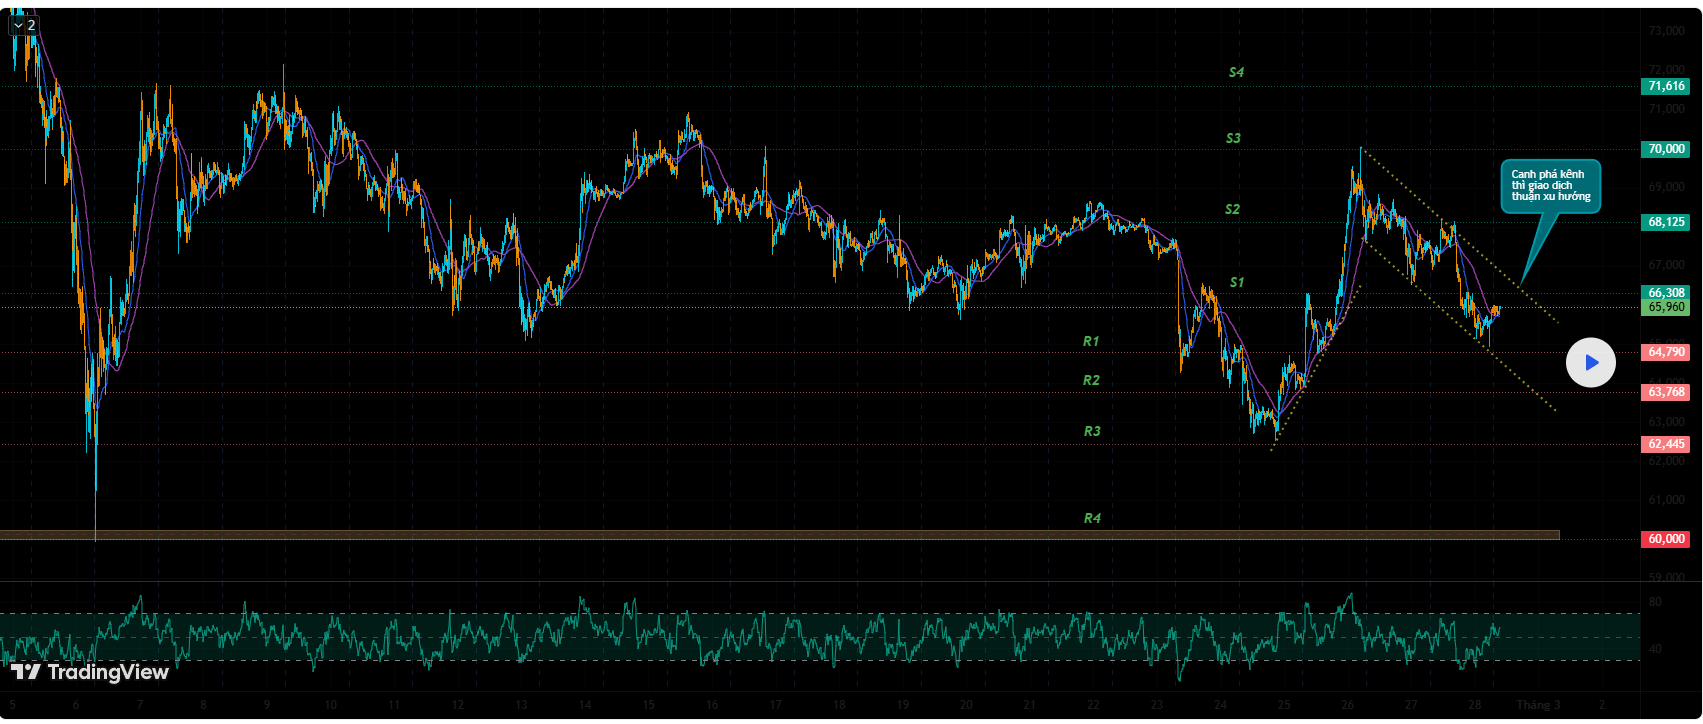
Task: Select the teal callout annotation text box
Action: point(1550,186)
